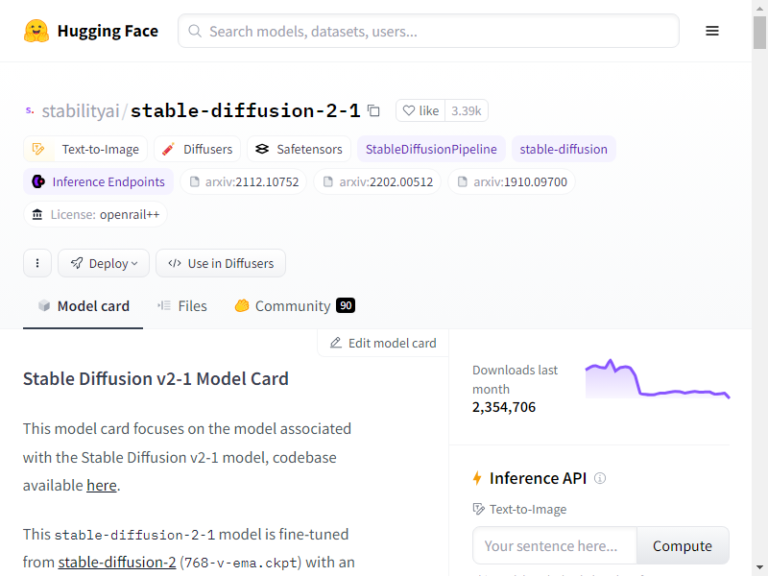This screenshot has height=576, width=768.
Task: Click the scrollbar up arrow
Action: click(760, 7)
